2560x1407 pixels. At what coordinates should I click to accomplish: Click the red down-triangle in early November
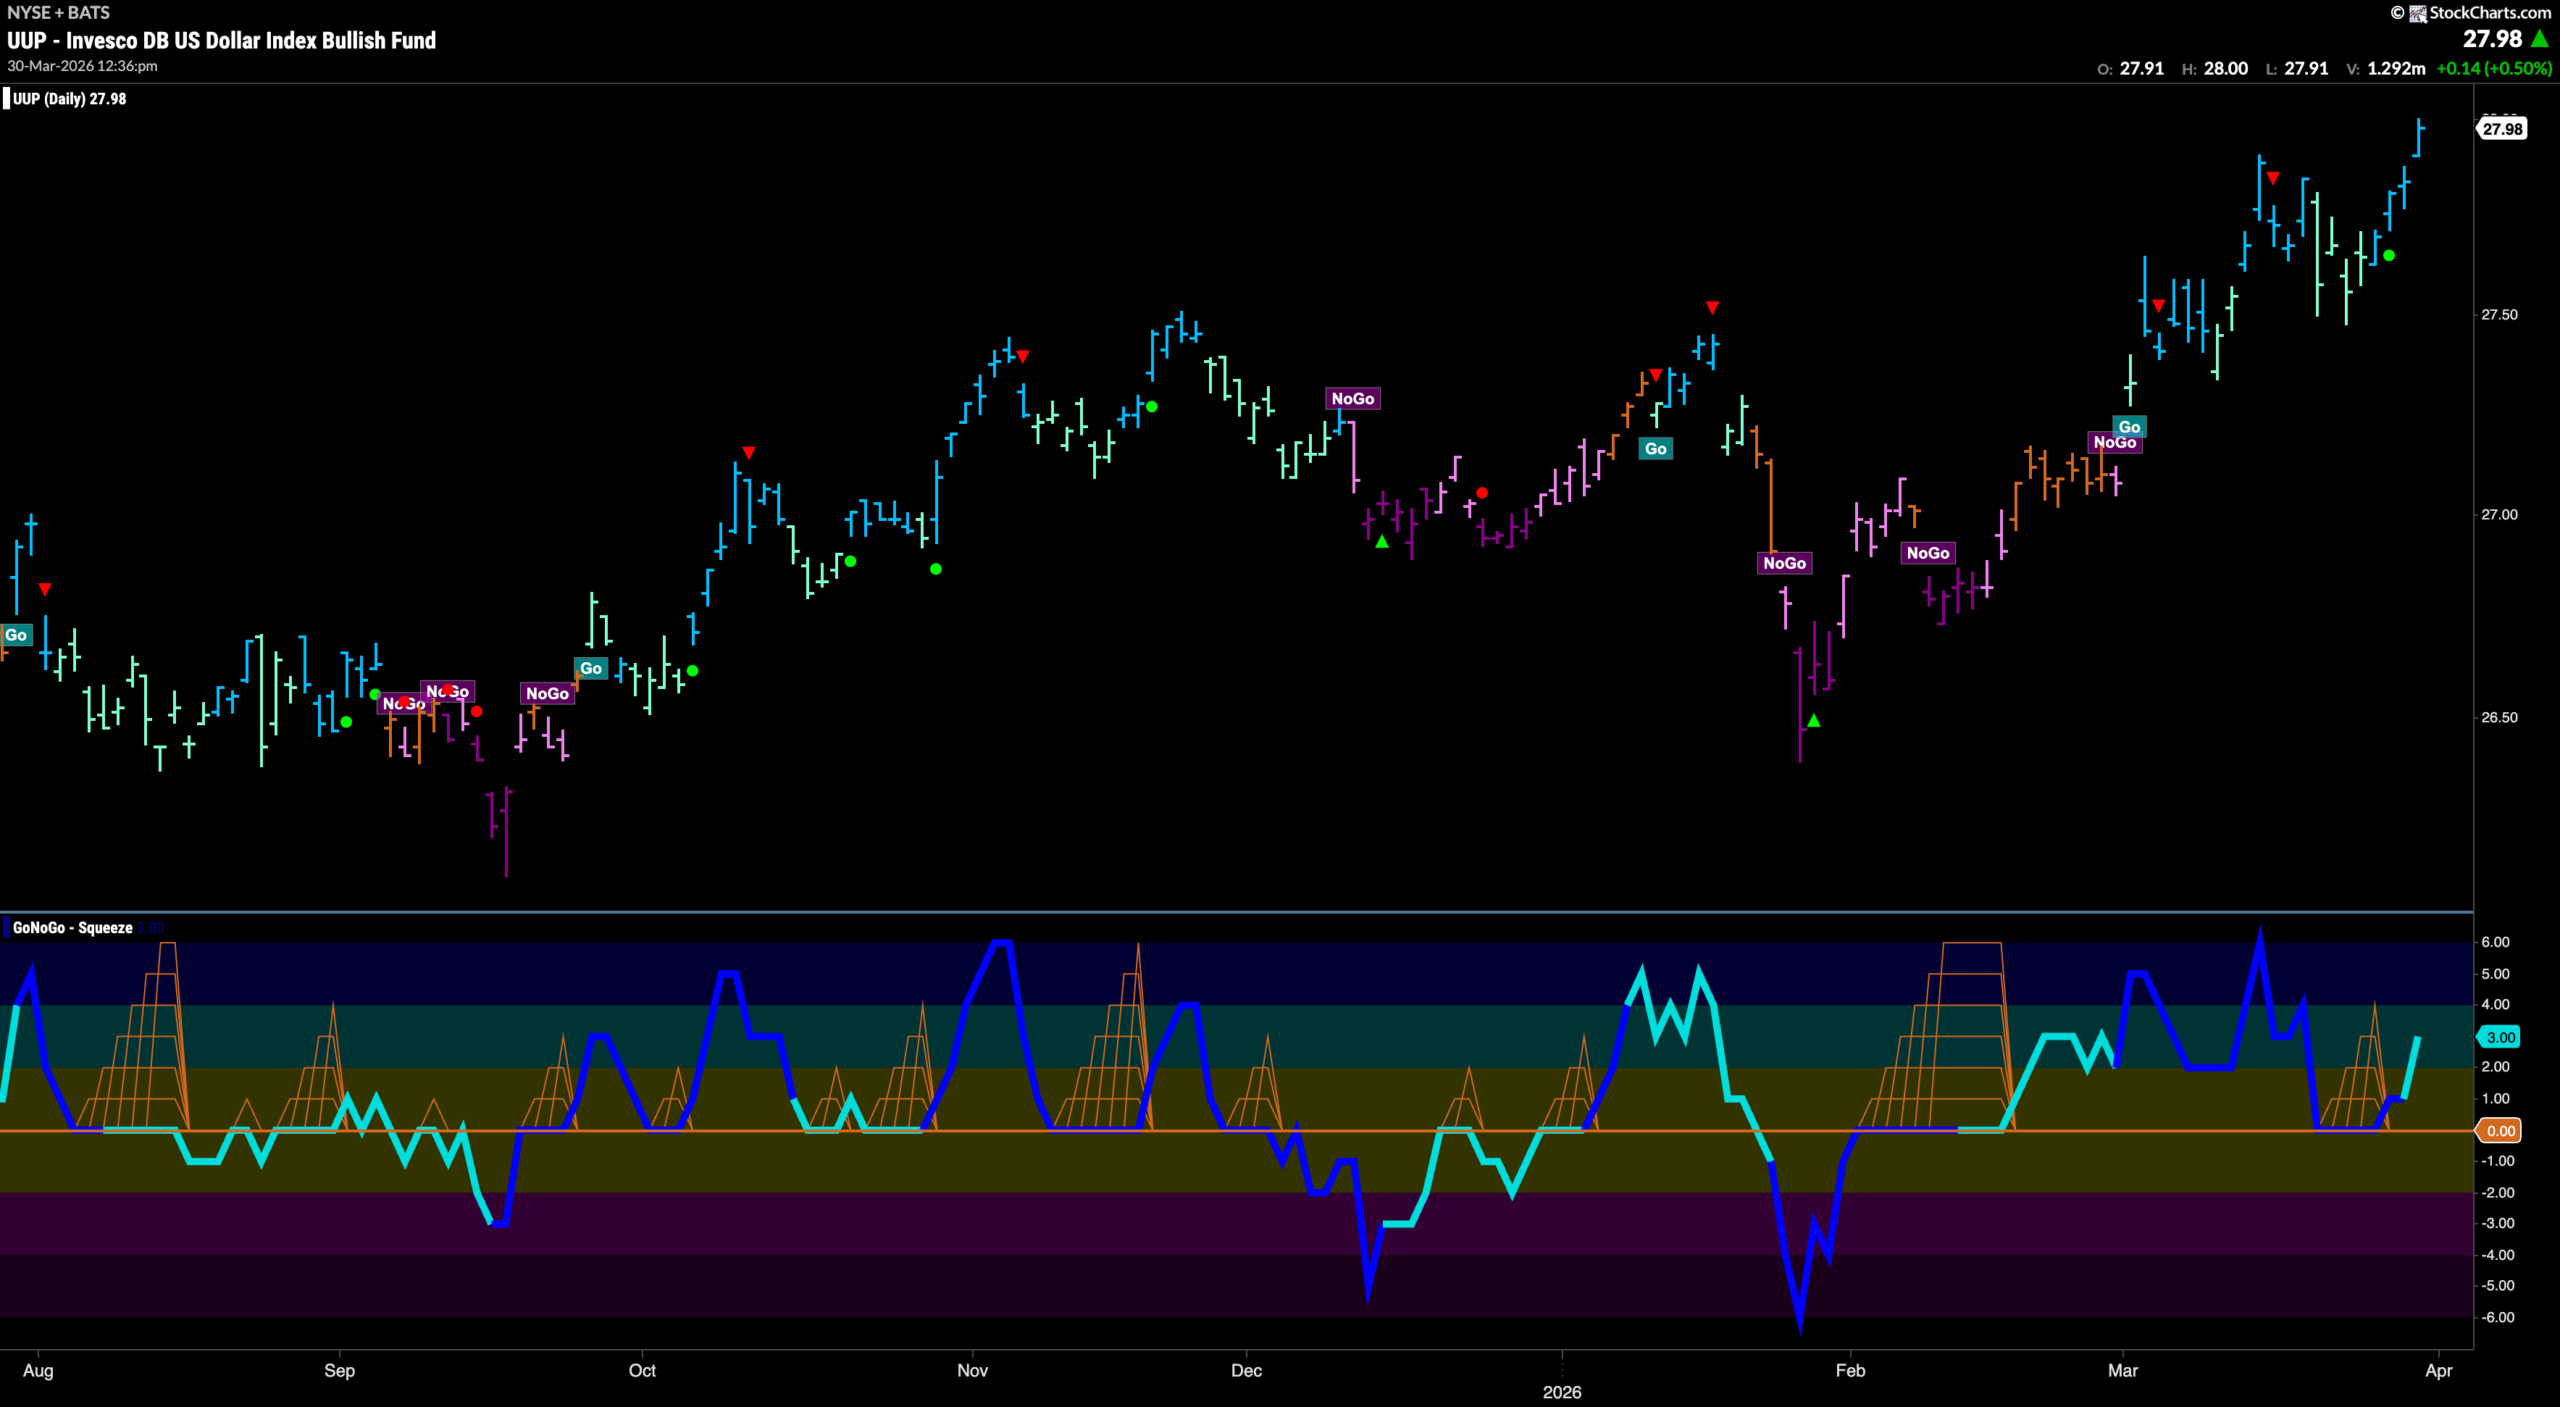pos(1022,356)
